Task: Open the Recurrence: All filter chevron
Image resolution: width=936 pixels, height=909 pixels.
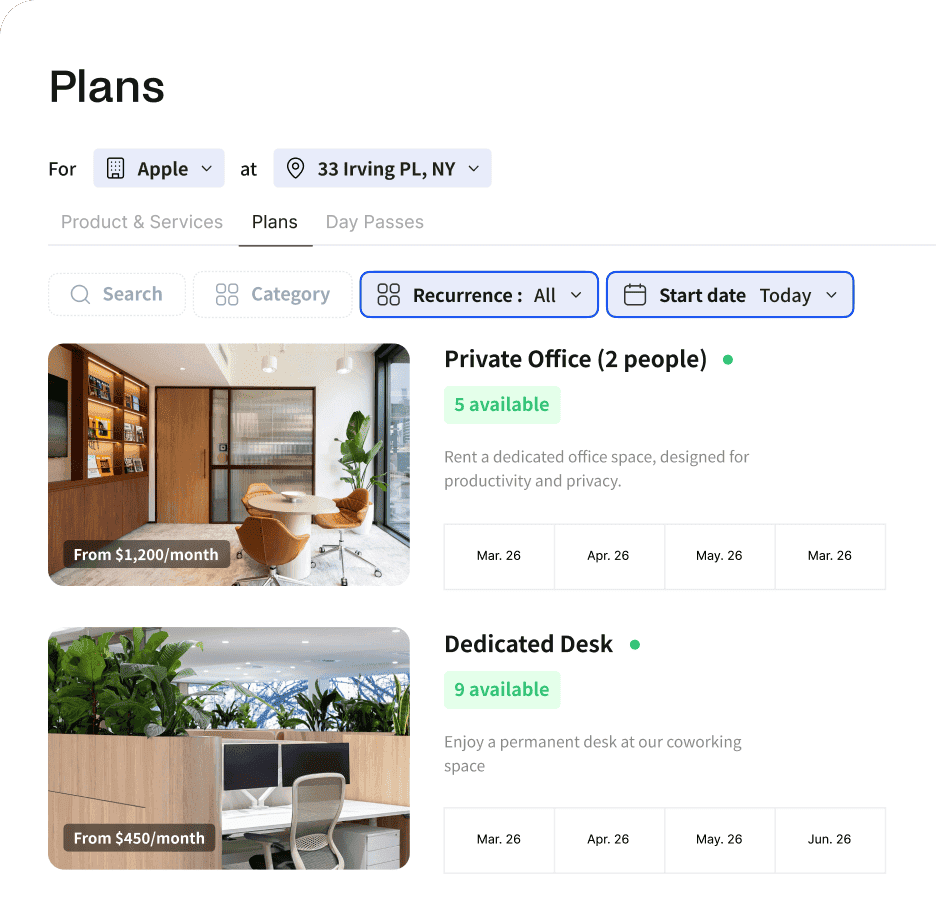Action: pos(576,295)
